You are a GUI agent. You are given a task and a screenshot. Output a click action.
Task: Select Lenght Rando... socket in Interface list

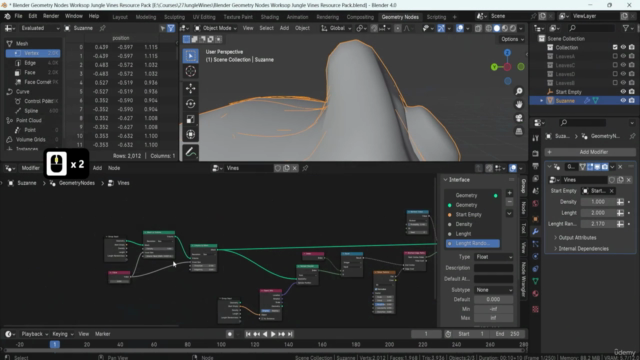[473, 243]
